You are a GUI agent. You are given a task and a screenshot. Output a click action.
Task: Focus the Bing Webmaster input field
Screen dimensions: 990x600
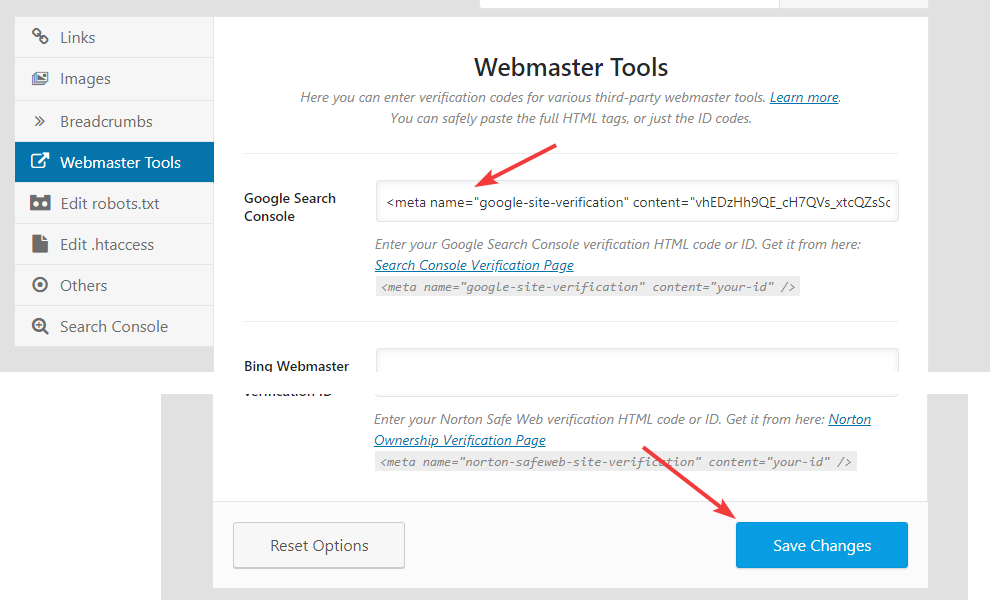click(637, 360)
